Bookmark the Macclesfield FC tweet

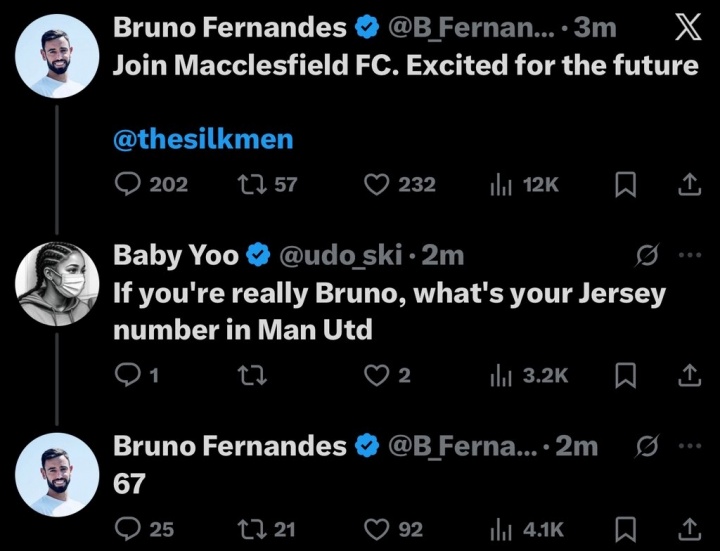pyautogui.click(x=626, y=185)
